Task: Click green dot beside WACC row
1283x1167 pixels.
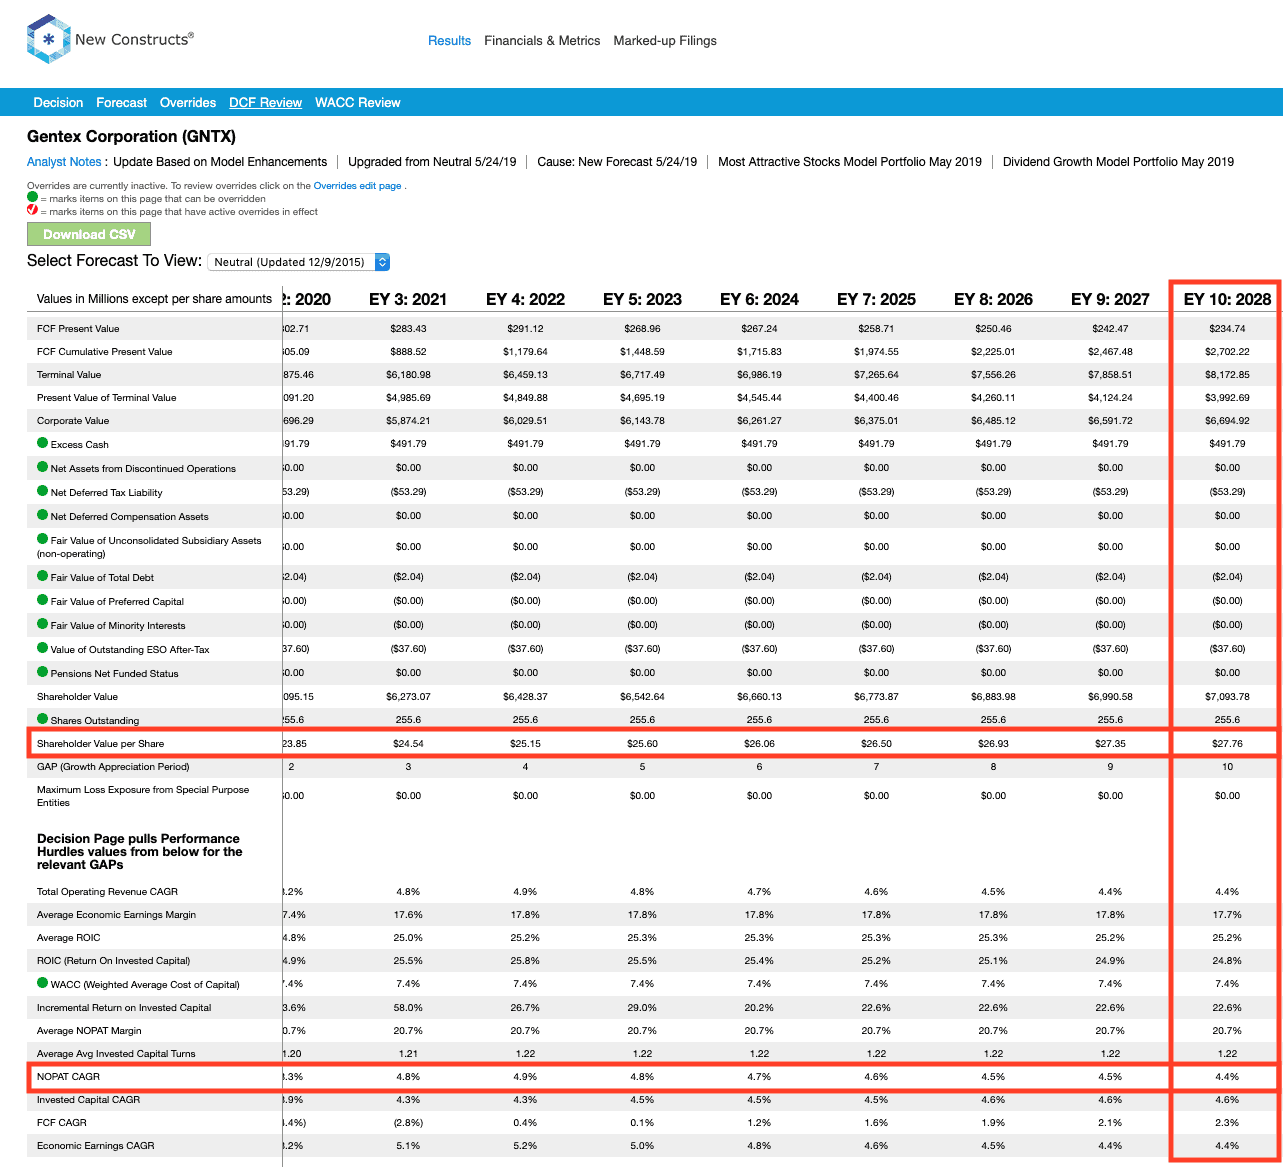Action: [x=43, y=983]
